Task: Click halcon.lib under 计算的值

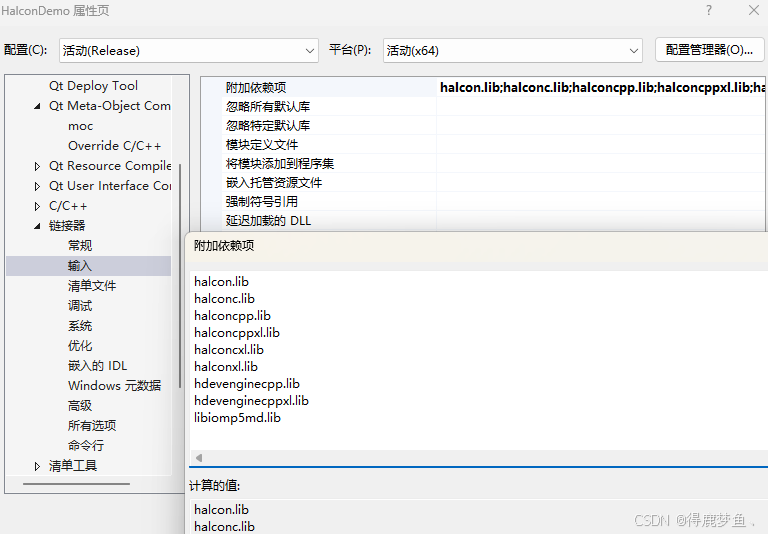Action: click(x=221, y=510)
